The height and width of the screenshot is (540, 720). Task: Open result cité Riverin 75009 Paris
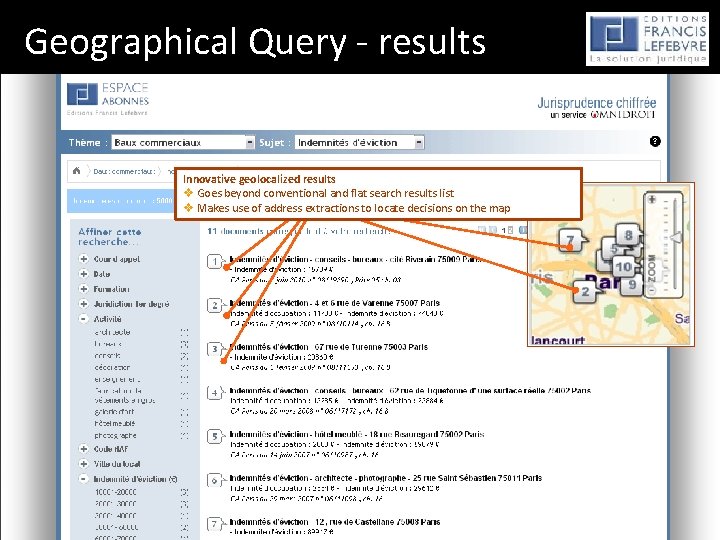tap(354, 259)
